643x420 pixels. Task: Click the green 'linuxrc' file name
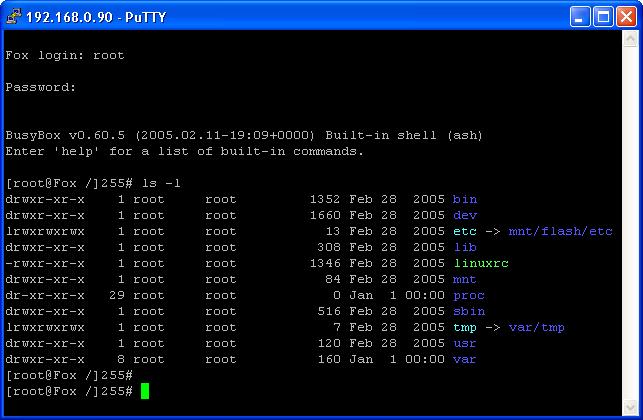tap(480, 263)
